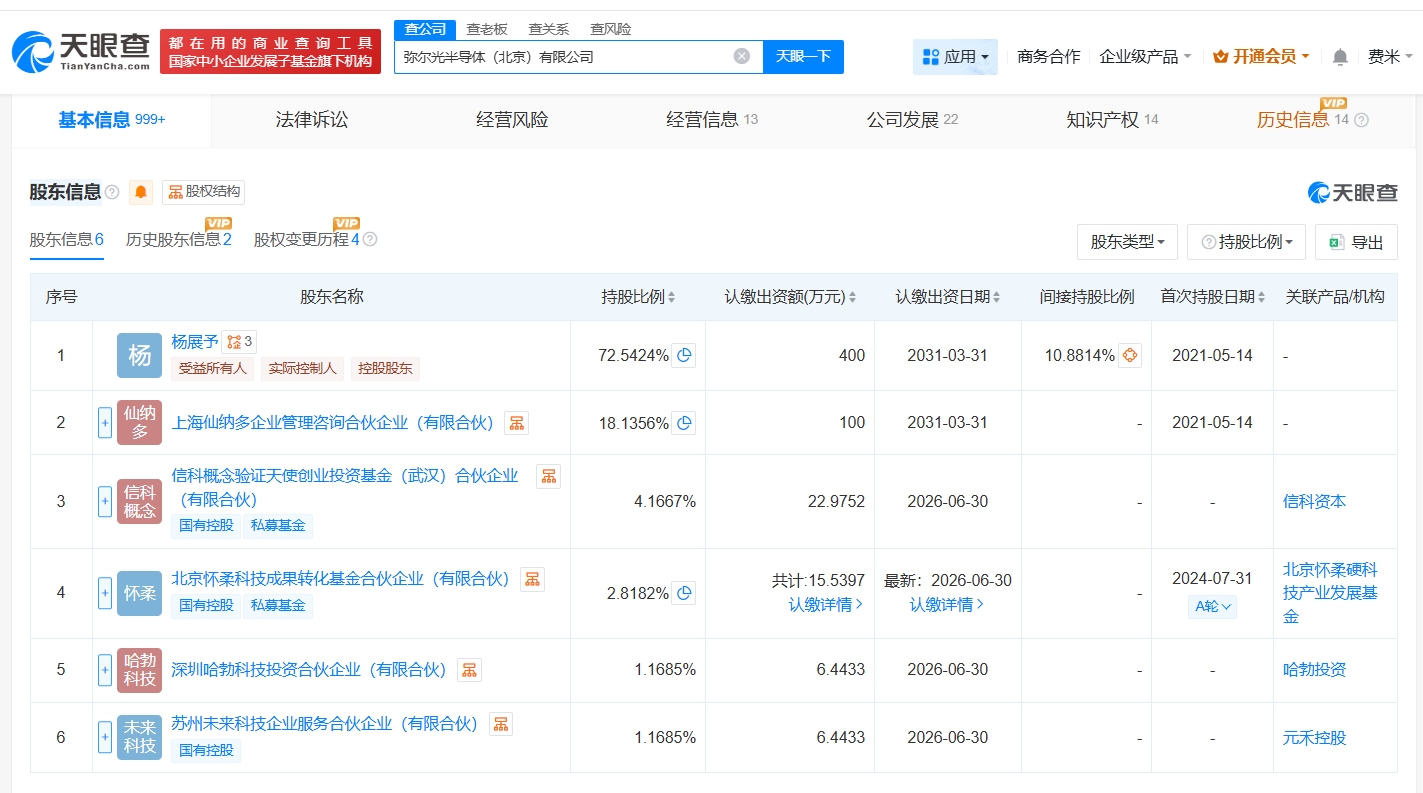Viewport: 1423px width, 793px height.
Task: Expand row for 苏州未来科技企业服务
Action: [x=105, y=737]
